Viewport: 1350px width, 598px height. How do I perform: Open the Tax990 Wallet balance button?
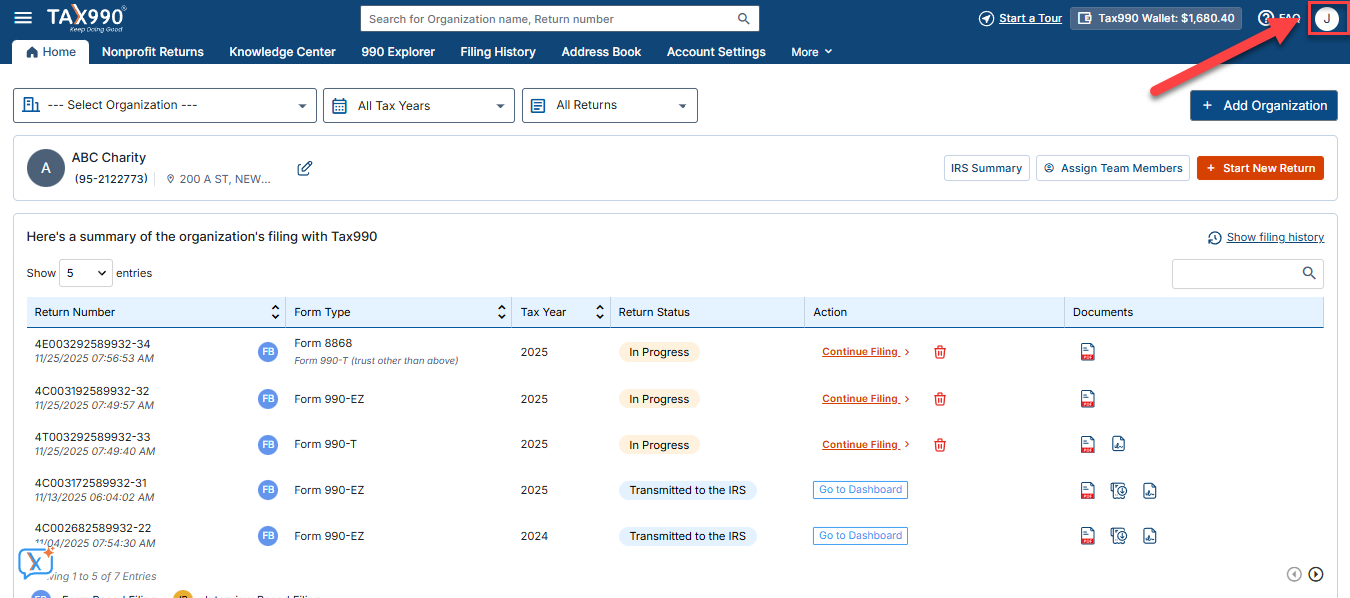(1156, 18)
